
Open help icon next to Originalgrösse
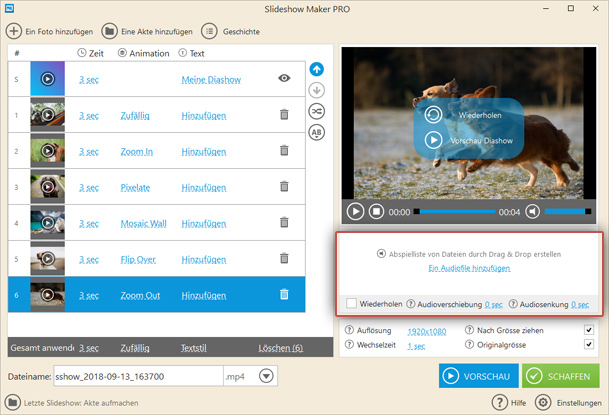tap(469, 344)
